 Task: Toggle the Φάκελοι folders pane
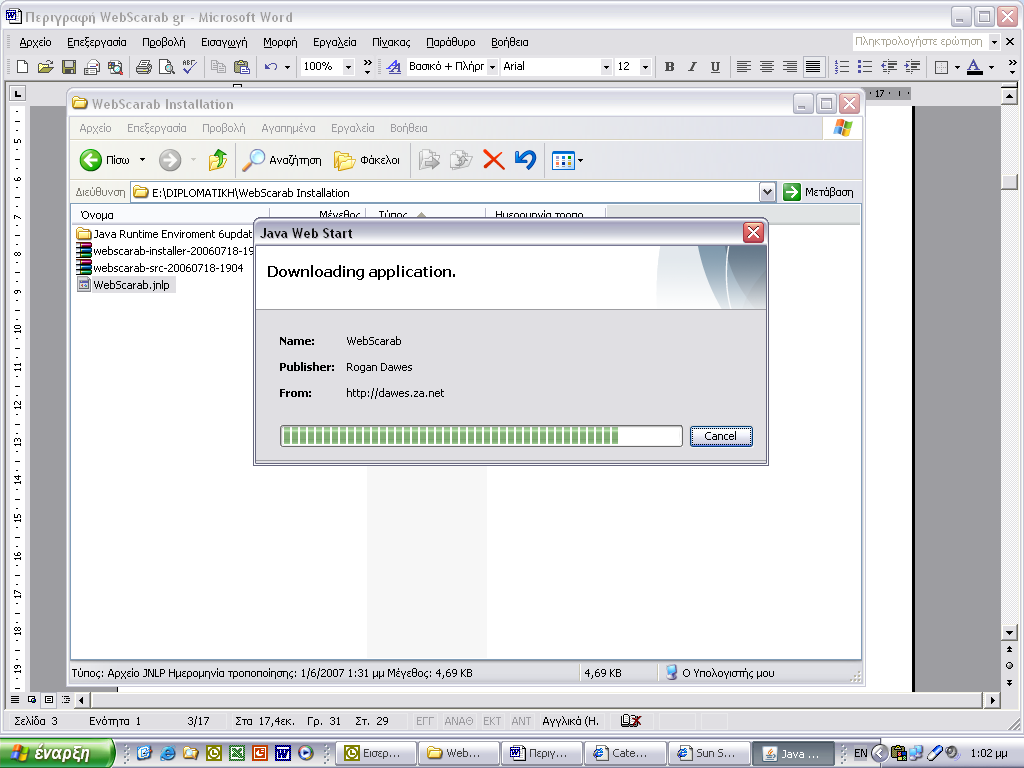[x=366, y=160]
